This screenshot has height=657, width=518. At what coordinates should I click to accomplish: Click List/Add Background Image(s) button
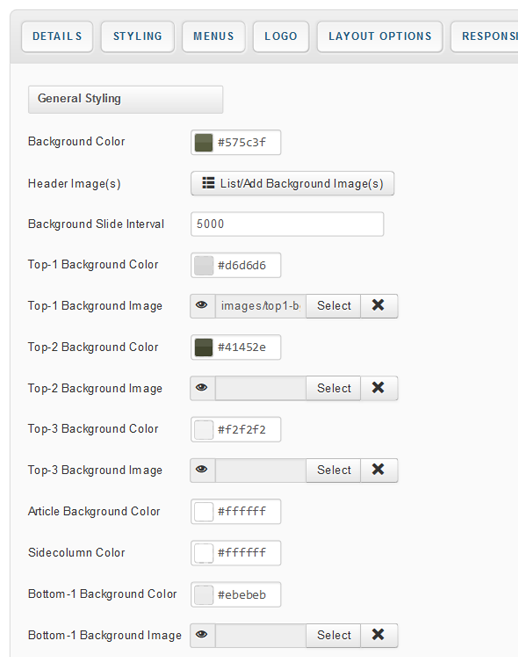tap(292, 184)
